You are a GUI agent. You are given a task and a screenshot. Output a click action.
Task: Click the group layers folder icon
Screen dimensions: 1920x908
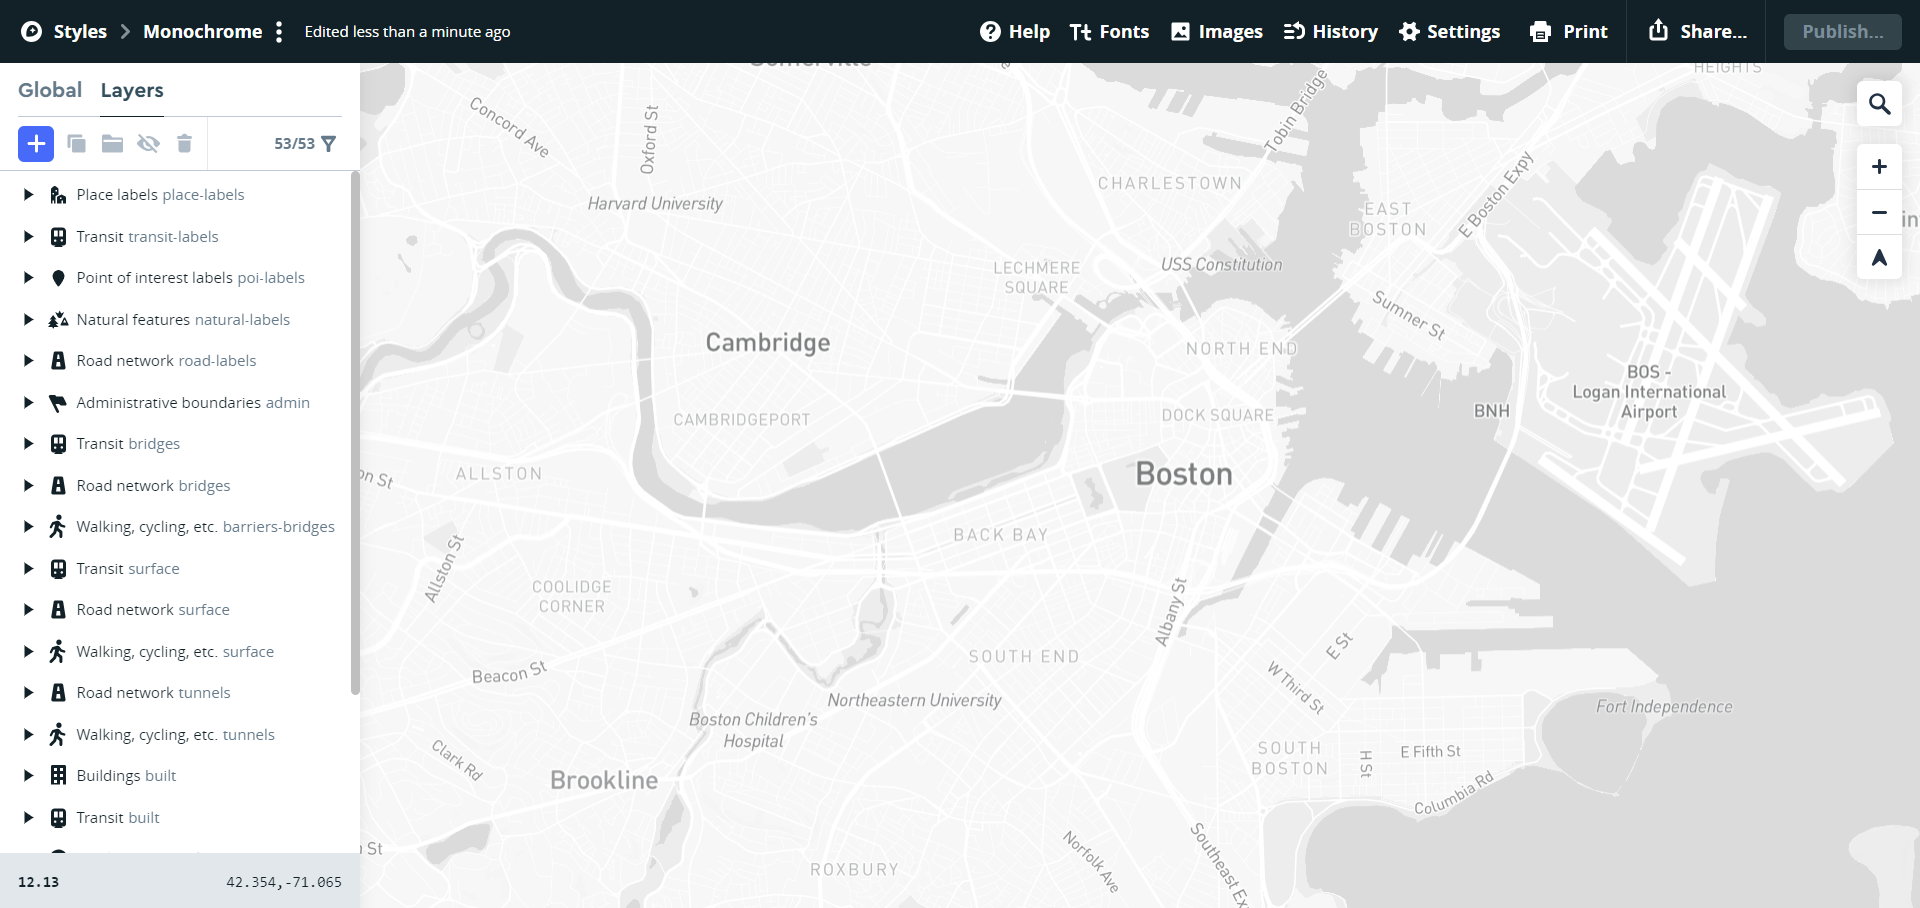112,144
